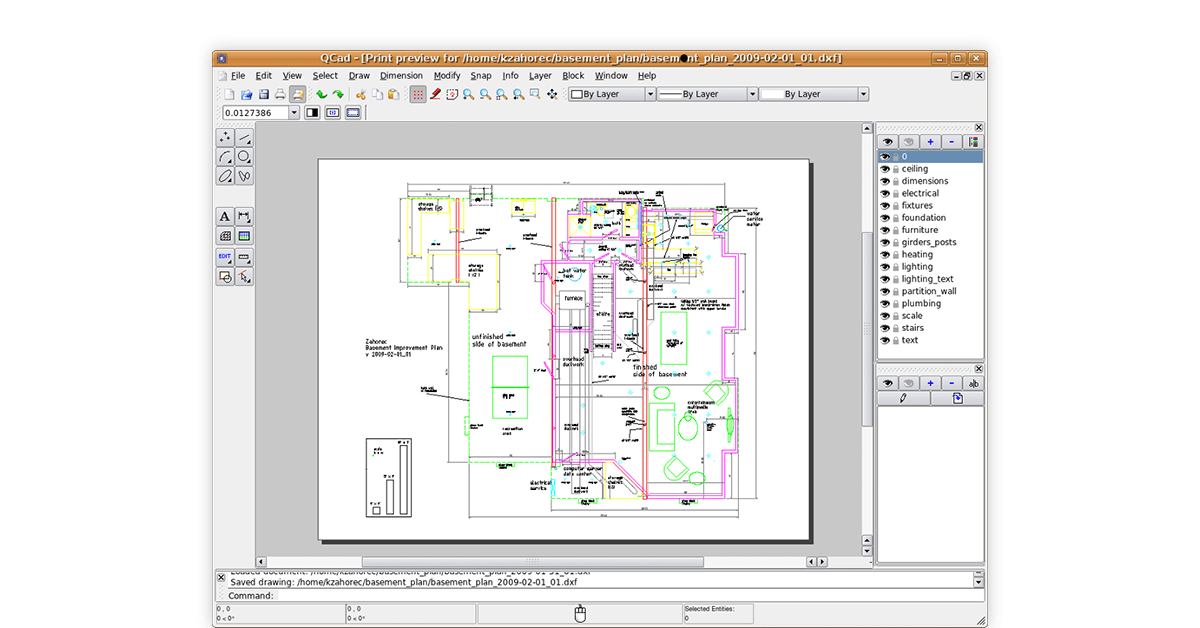The height and width of the screenshot is (628, 1200).
Task: Add a new layer with plus button
Action: [x=930, y=142]
